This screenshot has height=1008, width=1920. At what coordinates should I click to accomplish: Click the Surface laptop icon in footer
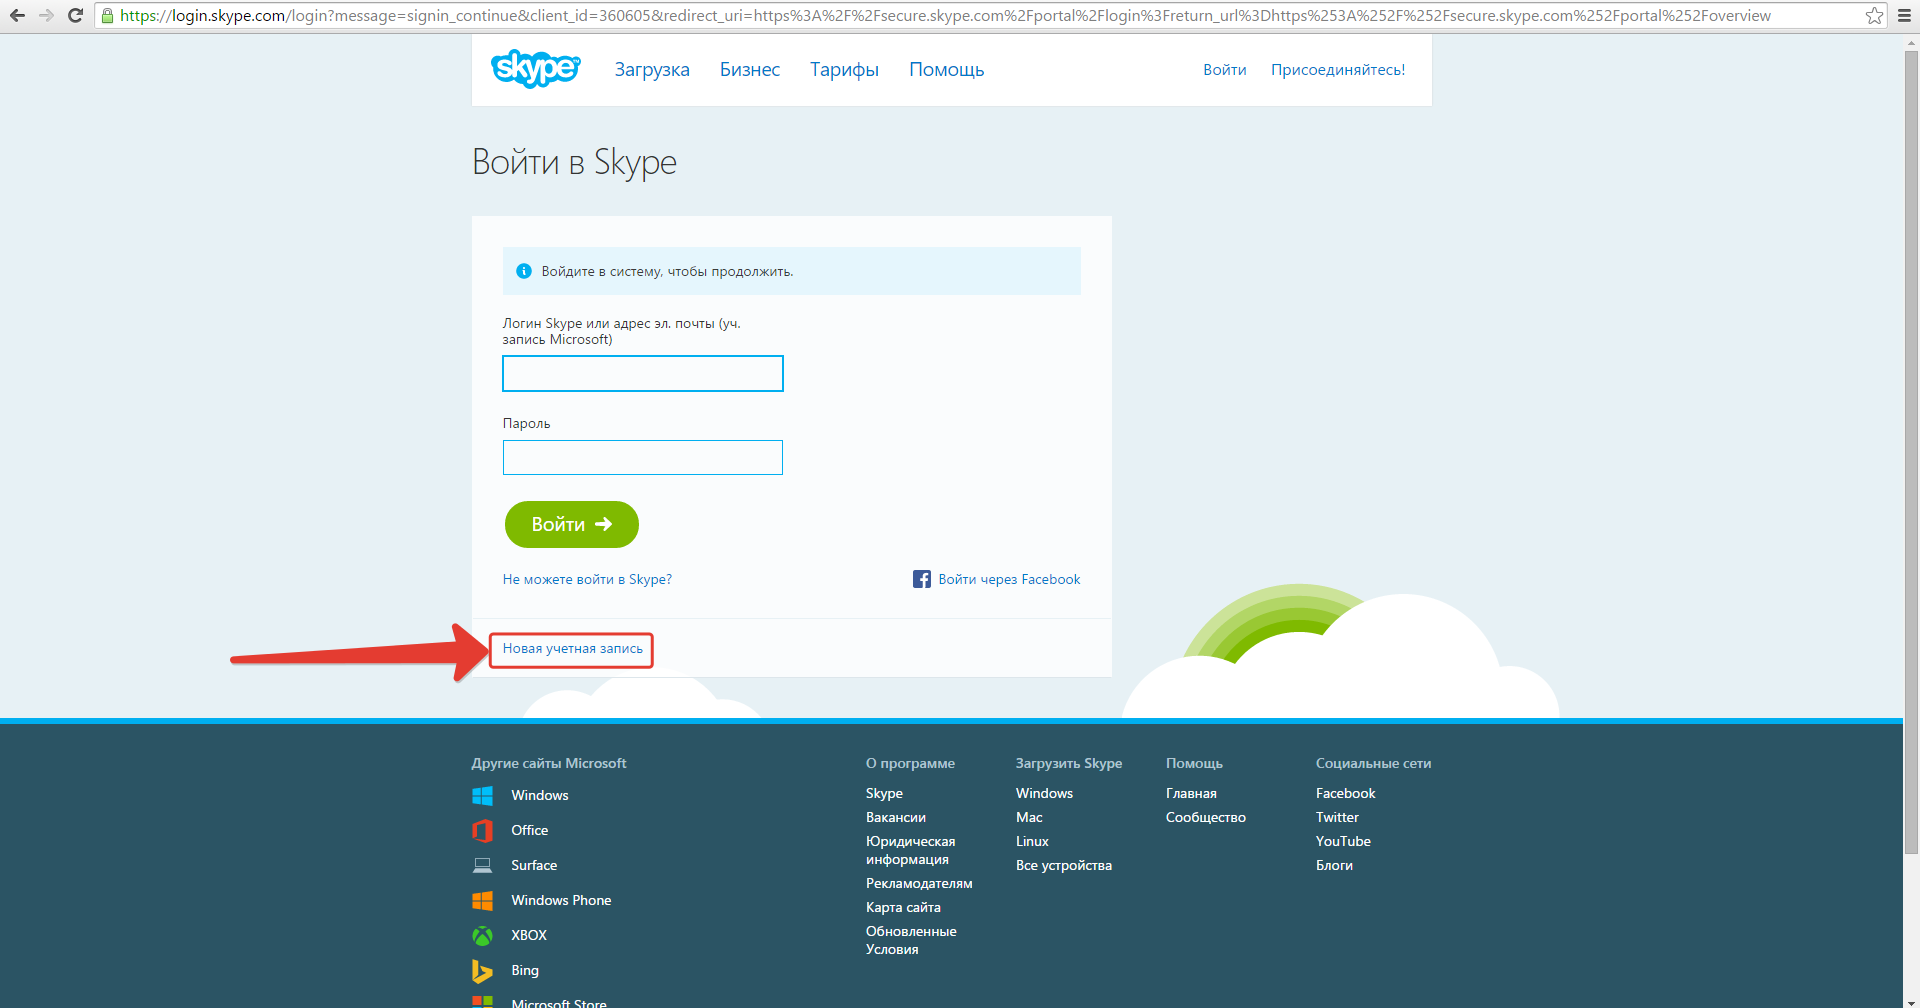[x=482, y=865]
